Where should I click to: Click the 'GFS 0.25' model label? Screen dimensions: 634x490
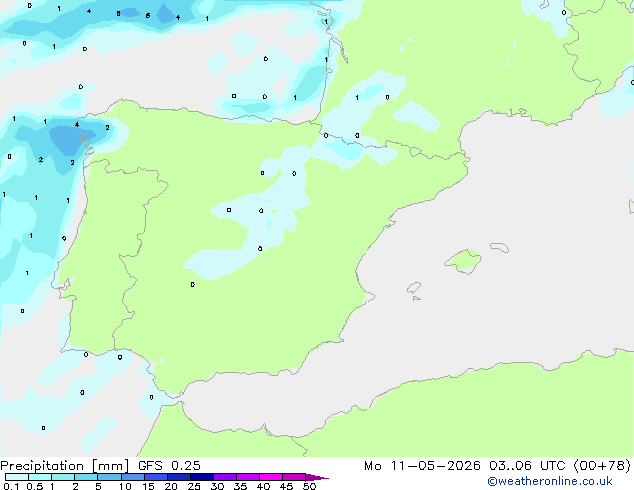click(x=169, y=466)
